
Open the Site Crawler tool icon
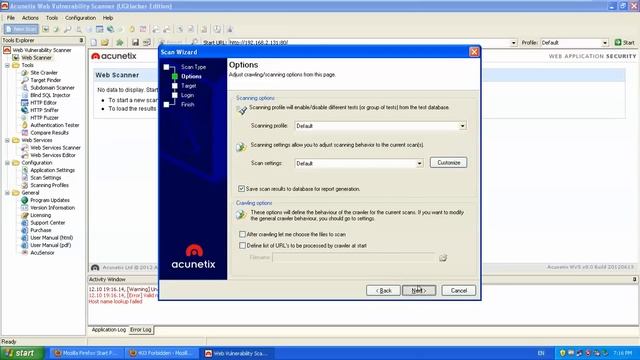coord(24,73)
